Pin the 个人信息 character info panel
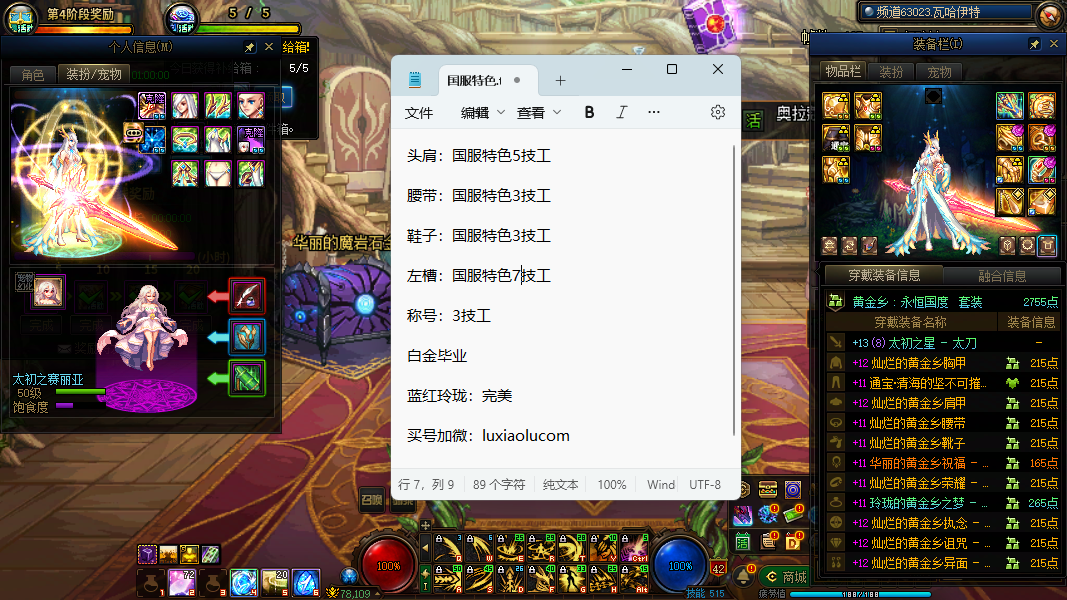 [x=249, y=47]
